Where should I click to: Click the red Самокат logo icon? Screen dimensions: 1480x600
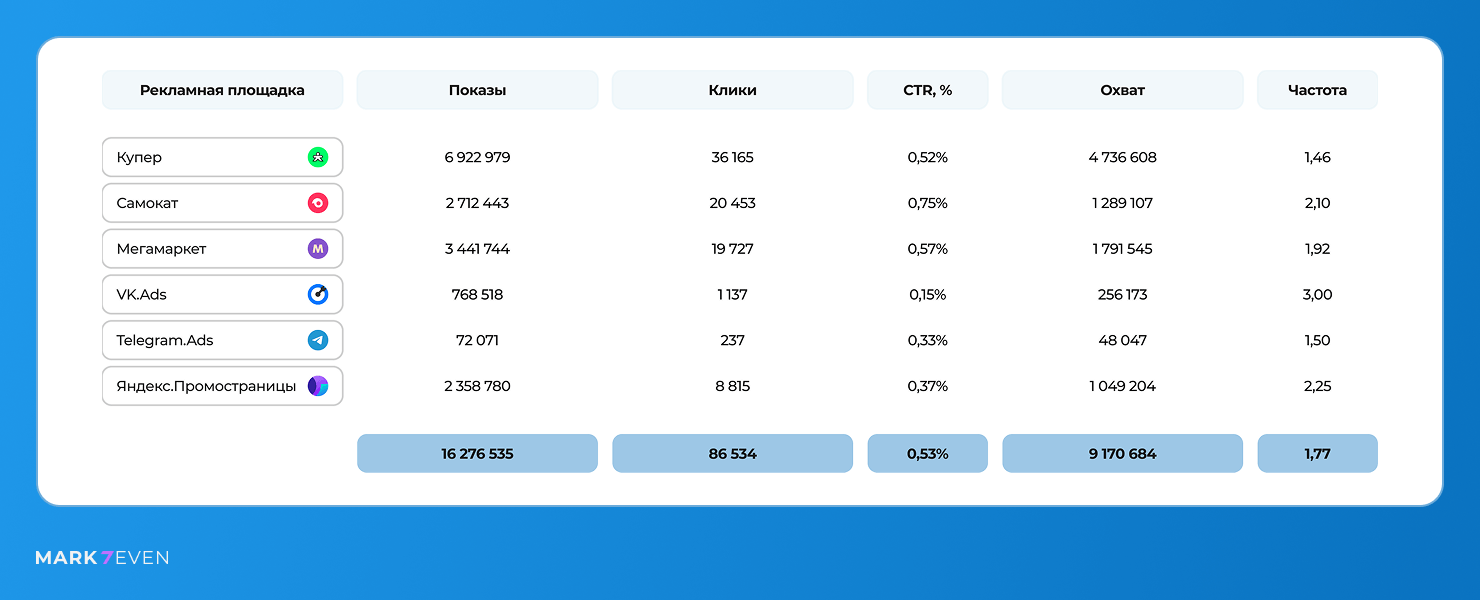click(x=318, y=203)
